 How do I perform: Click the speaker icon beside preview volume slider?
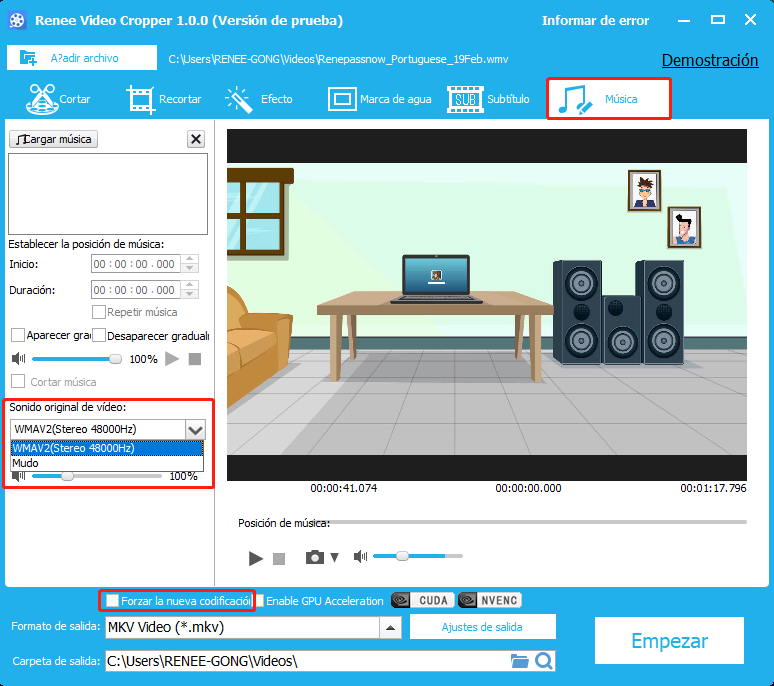[x=361, y=556]
